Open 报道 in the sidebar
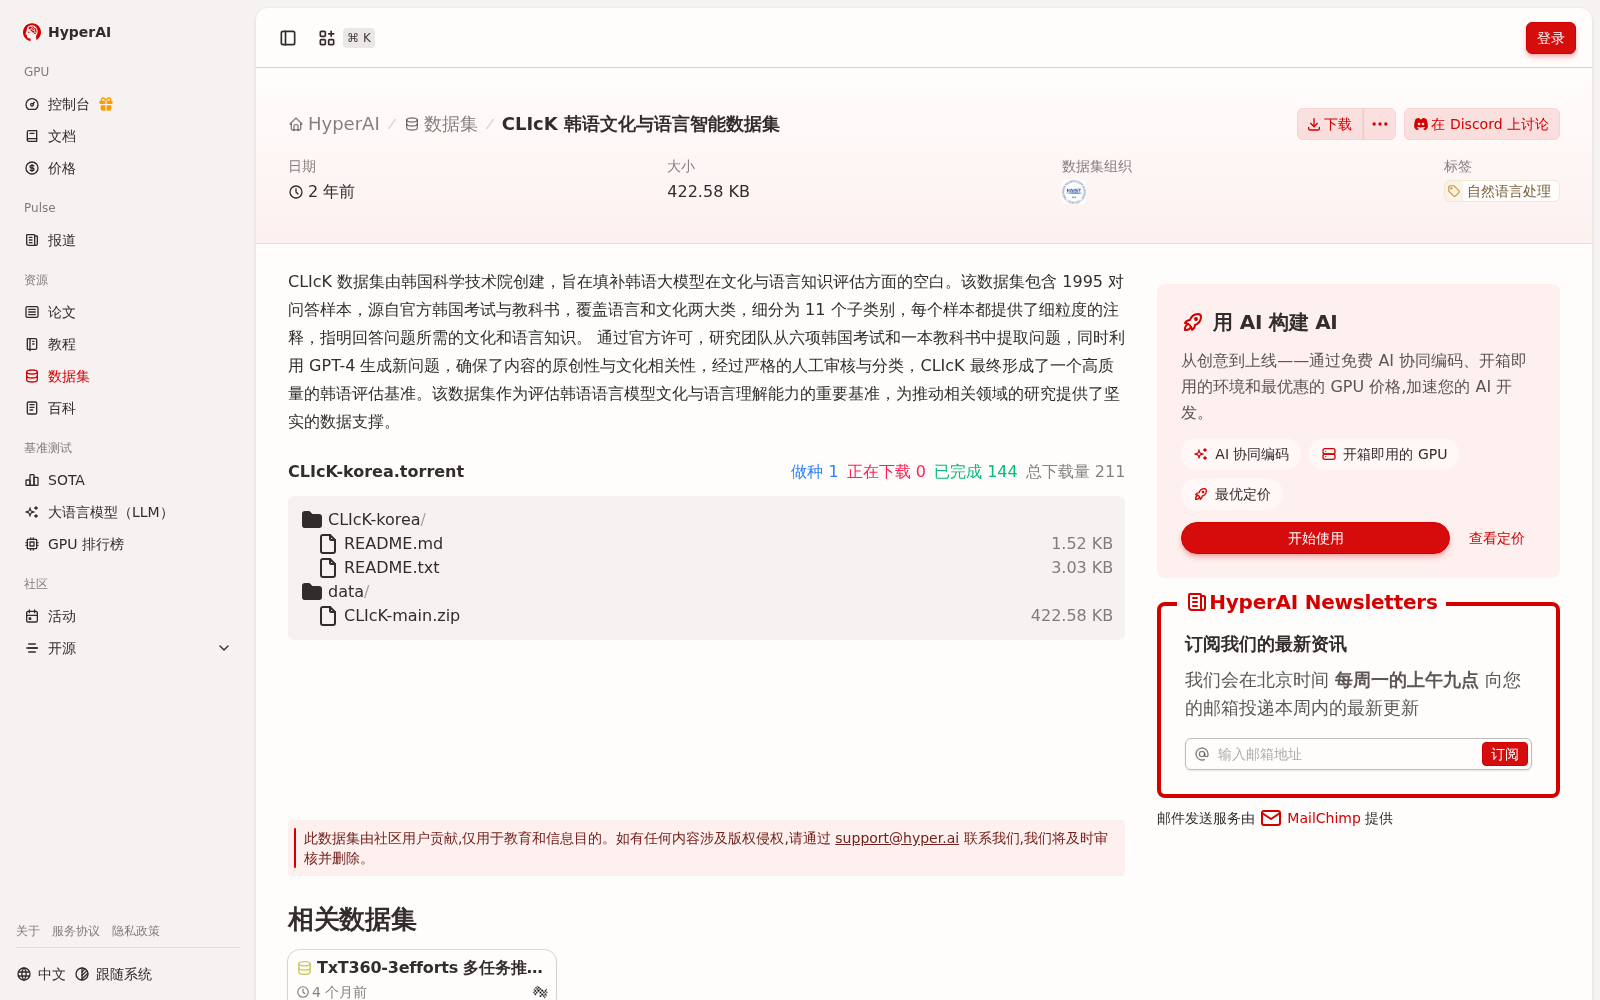Viewport: 1600px width, 1000px height. click(62, 240)
